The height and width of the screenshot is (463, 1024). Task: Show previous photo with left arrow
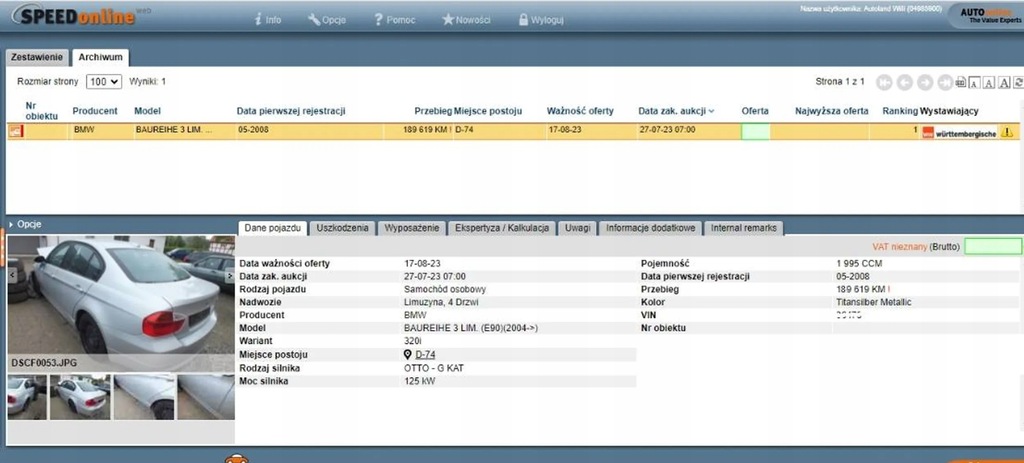11,275
